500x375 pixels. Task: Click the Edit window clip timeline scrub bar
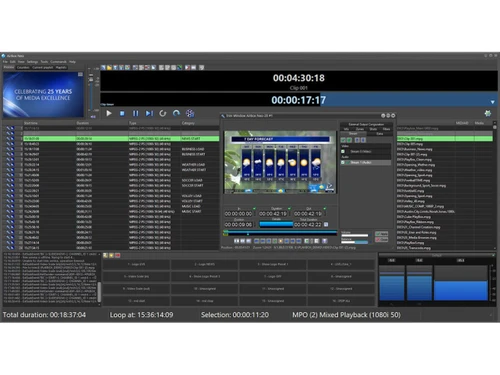(280, 232)
